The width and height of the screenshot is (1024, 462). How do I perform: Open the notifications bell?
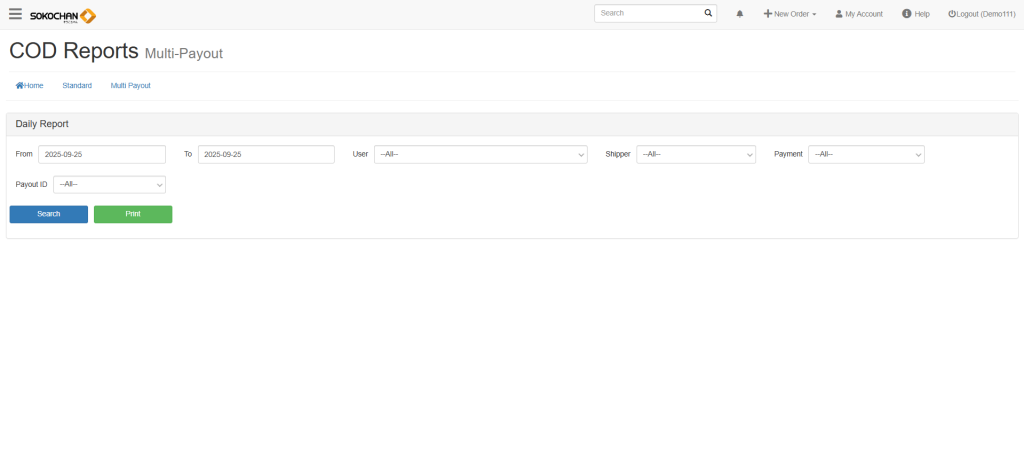point(740,14)
